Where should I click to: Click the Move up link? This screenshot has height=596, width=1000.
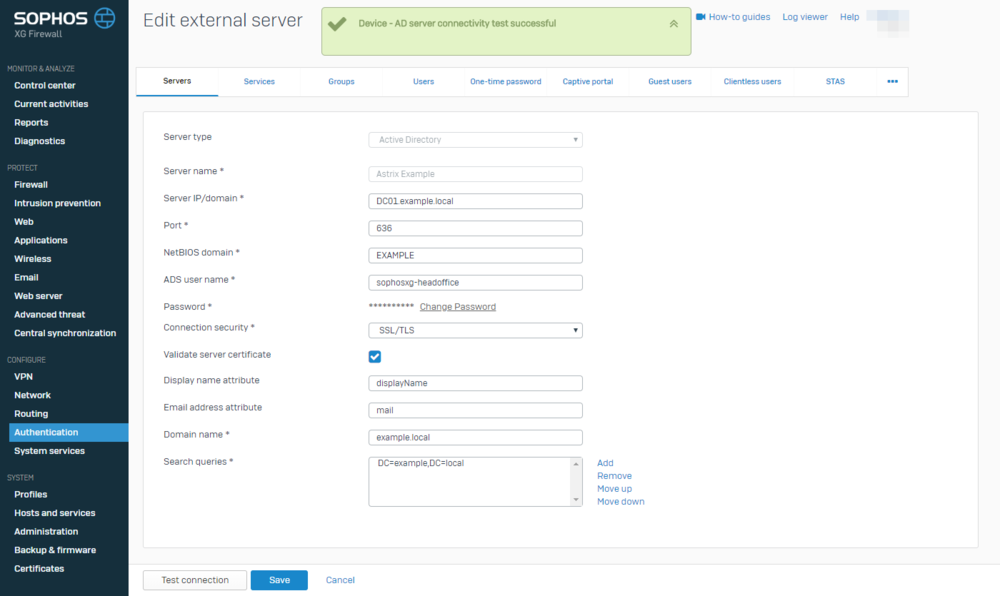click(x=613, y=488)
